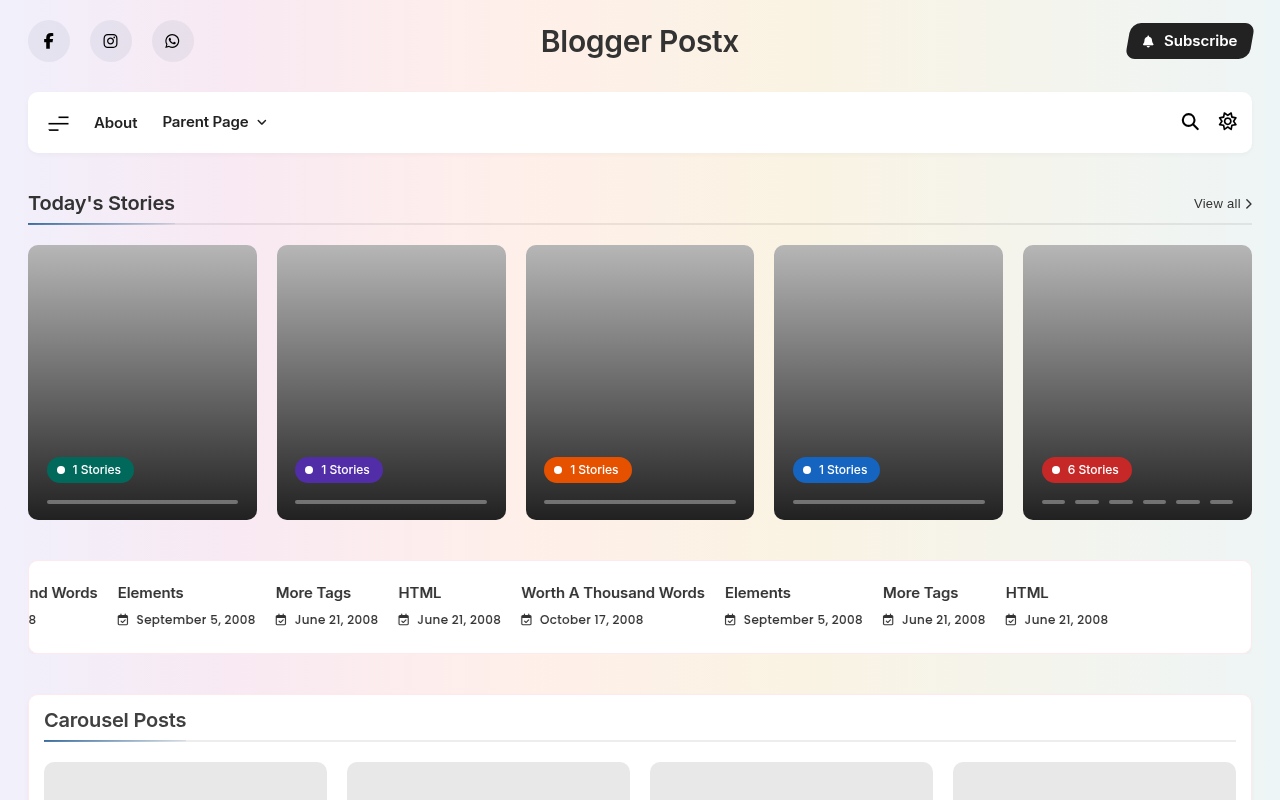This screenshot has height=800, width=1280.
Task: Expand the Parent Page dropdown chevron
Action: [262, 122]
